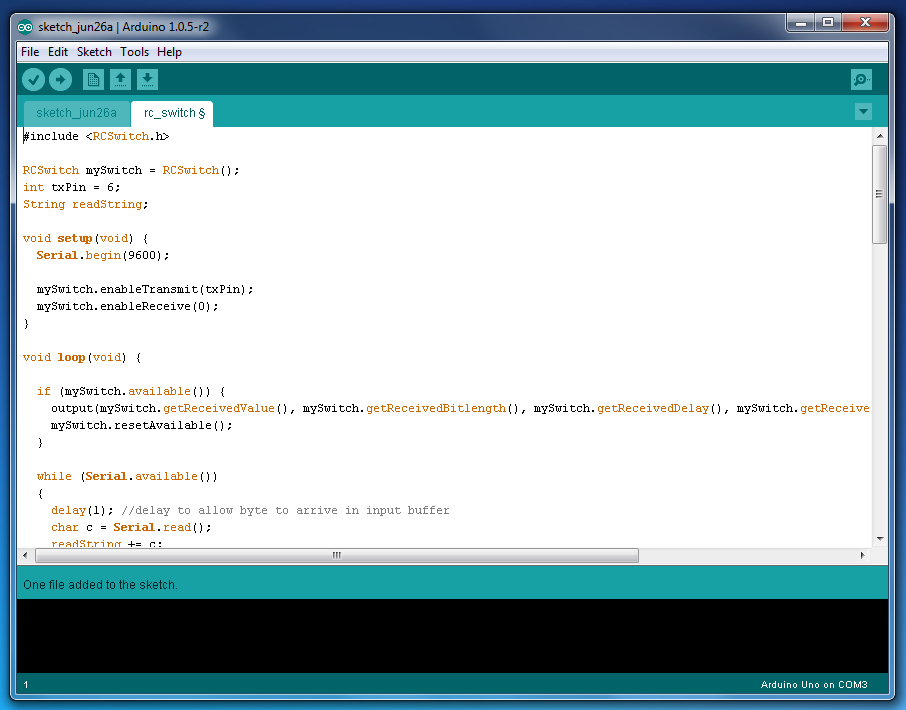Minimize the Arduino window
Image resolution: width=906 pixels, height=710 pixels.
pos(801,23)
